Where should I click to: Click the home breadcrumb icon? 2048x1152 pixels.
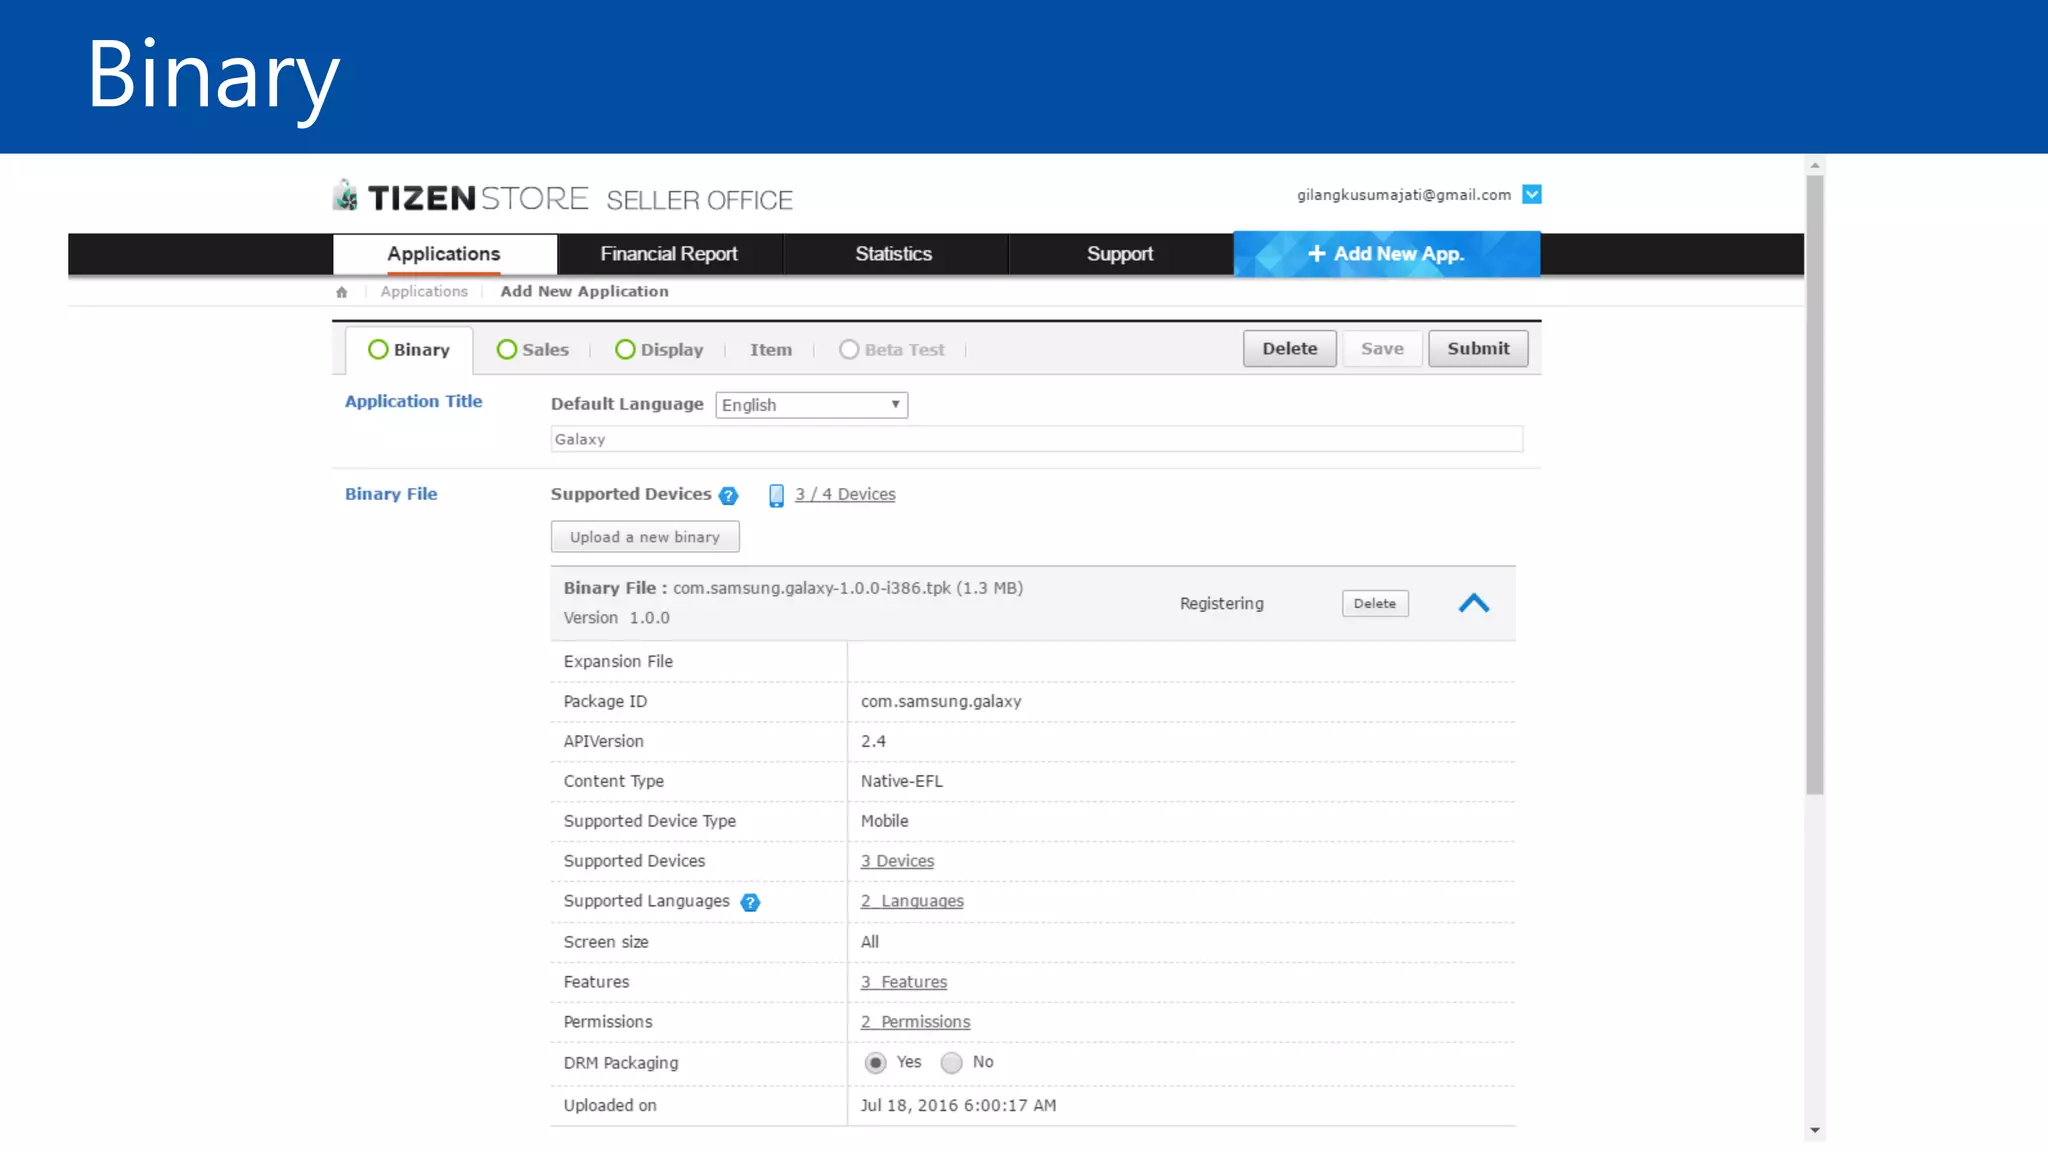pyautogui.click(x=342, y=292)
